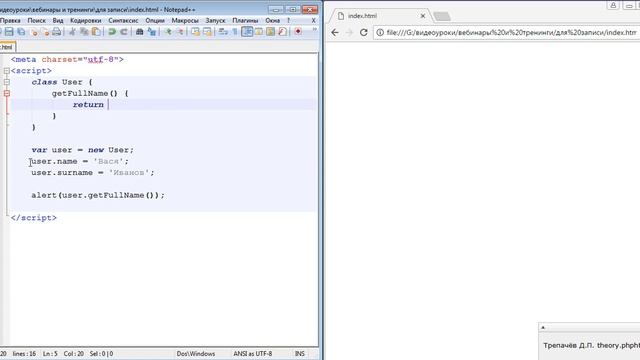Open the Окна menu

(272, 20)
